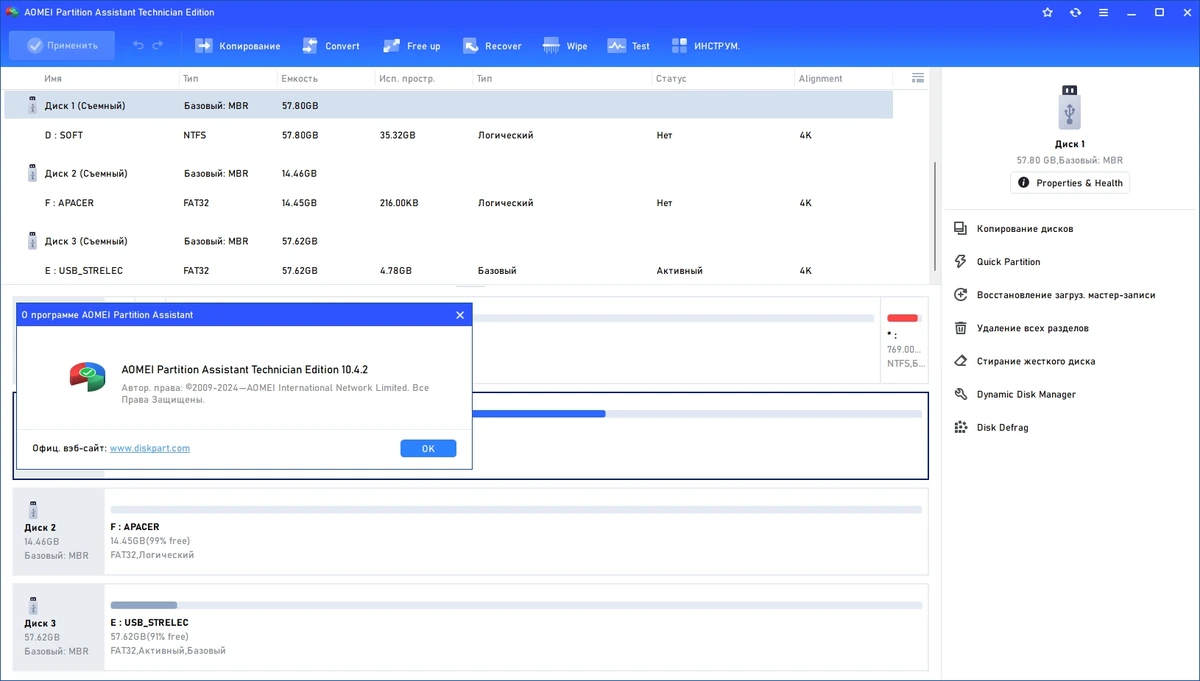Click the Диск 1 USB icon in the list
This screenshot has height=681, width=1200.
(32, 105)
